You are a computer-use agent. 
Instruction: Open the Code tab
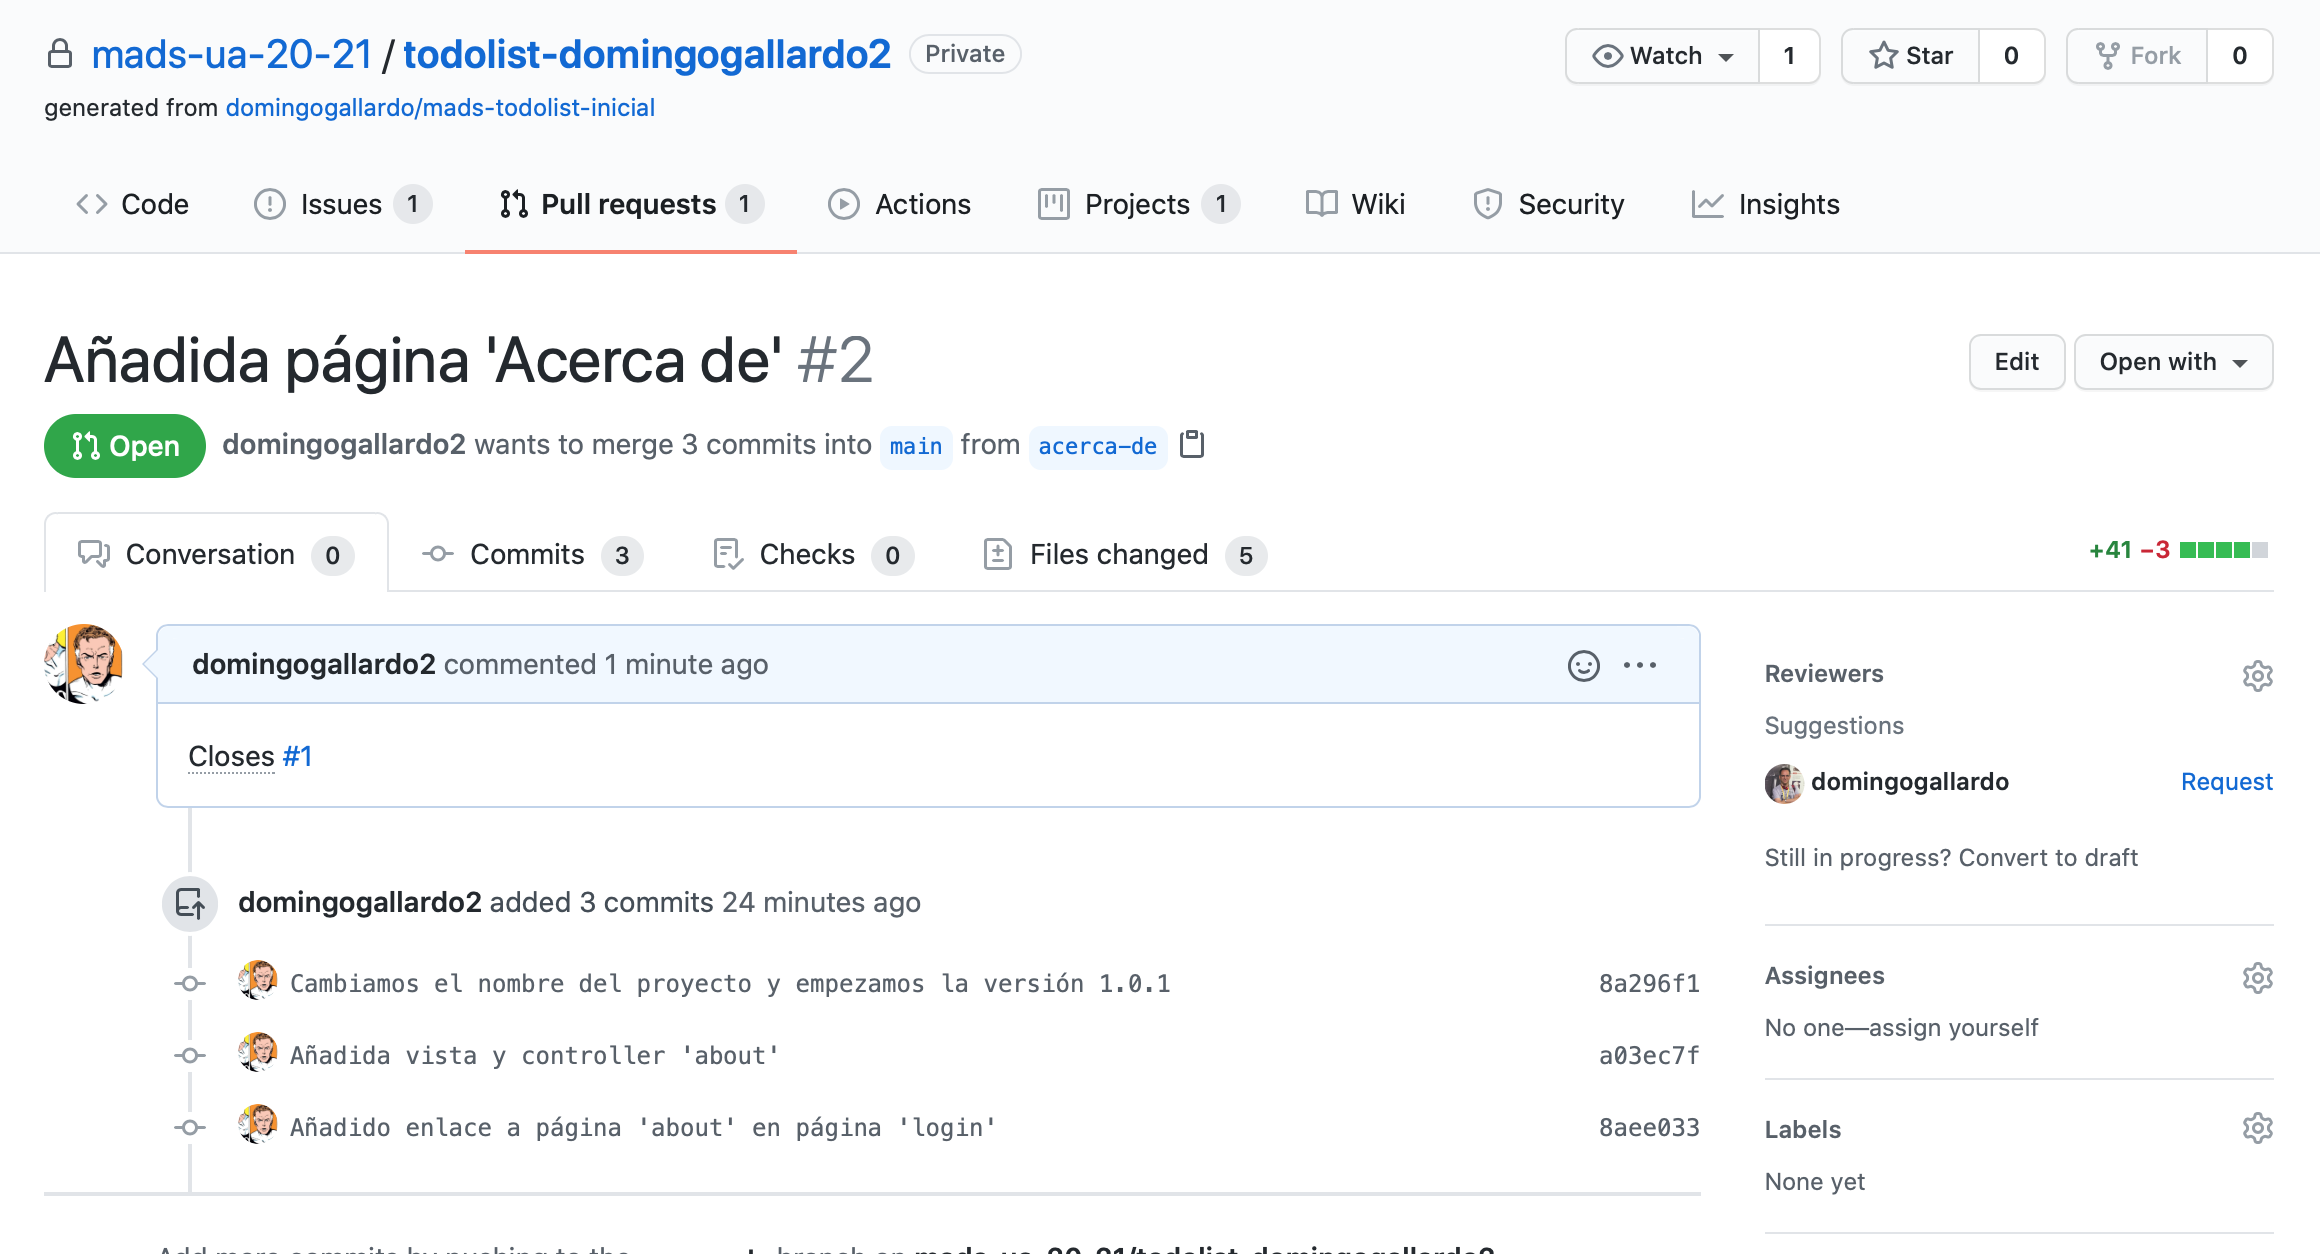[x=132, y=204]
